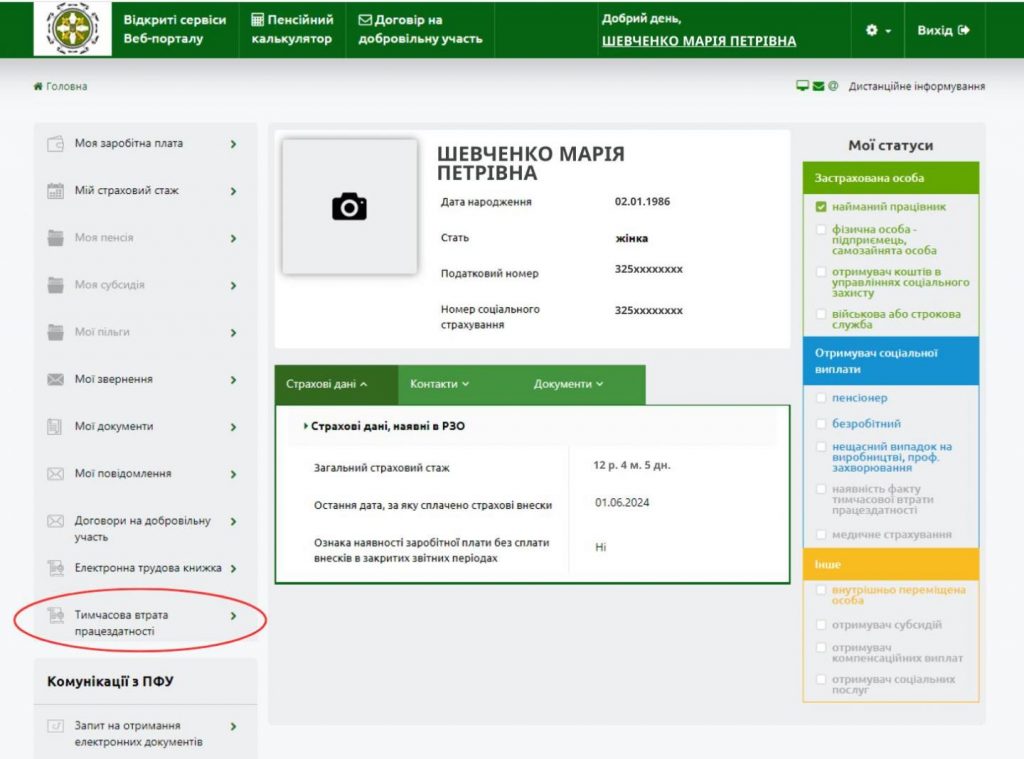The width and height of the screenshot is (1024, 759).
Task: Click Вихід logout button
Action: click(x=943, y=30)
